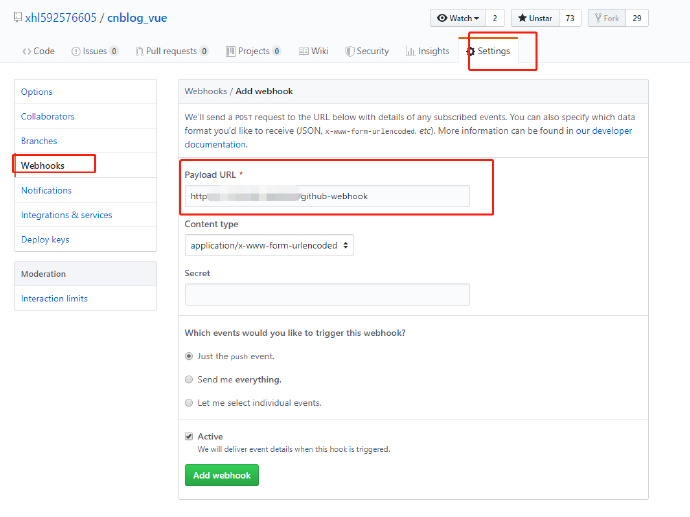Open the Code tab
This screenshot has height=517, width=690.
click(x=39, y=51)
